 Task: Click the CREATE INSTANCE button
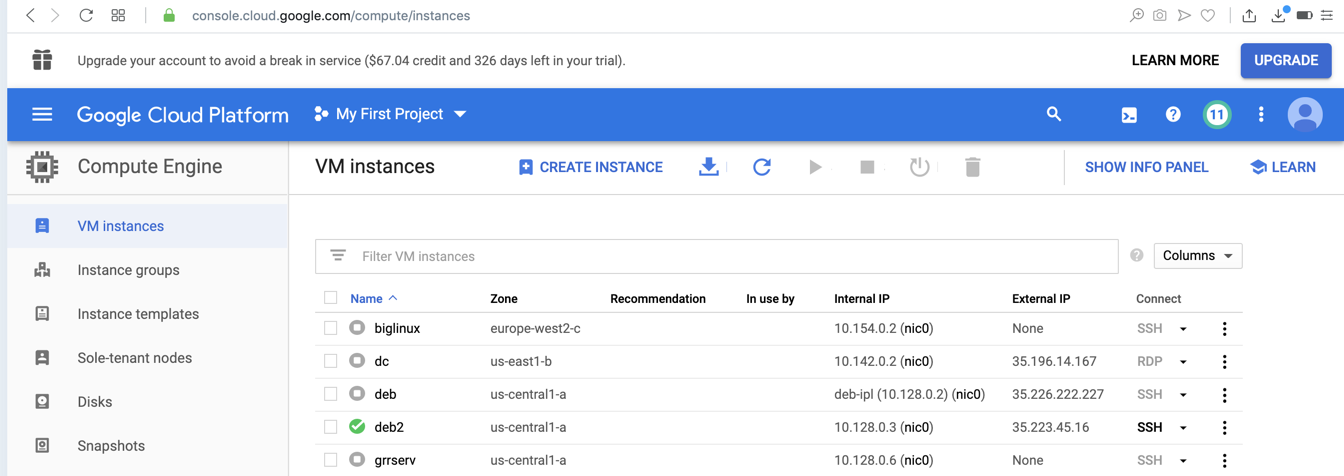pos(590,167)
